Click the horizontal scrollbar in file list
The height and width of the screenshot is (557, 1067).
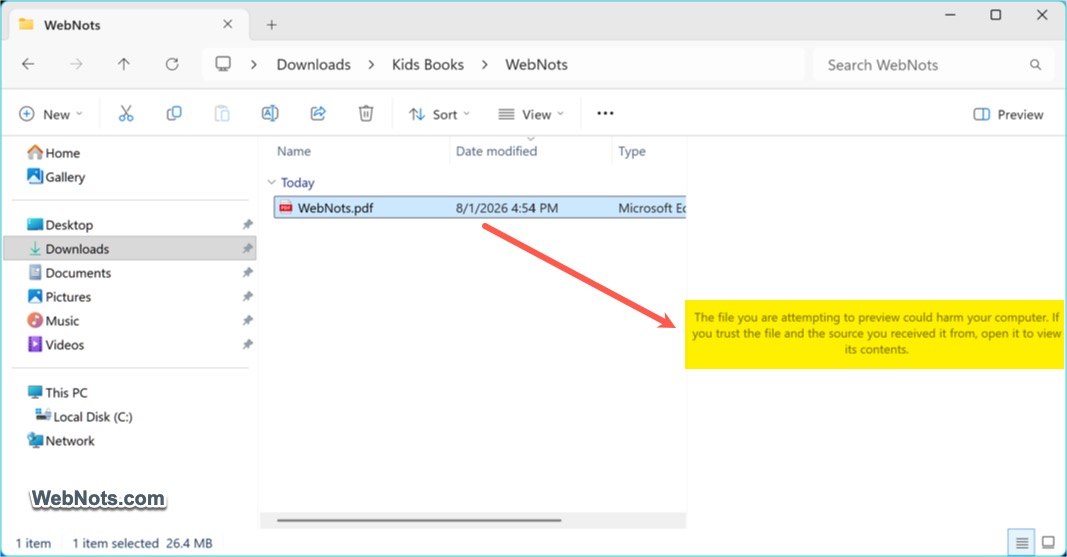pyautogui.click(x=419, y=520)
